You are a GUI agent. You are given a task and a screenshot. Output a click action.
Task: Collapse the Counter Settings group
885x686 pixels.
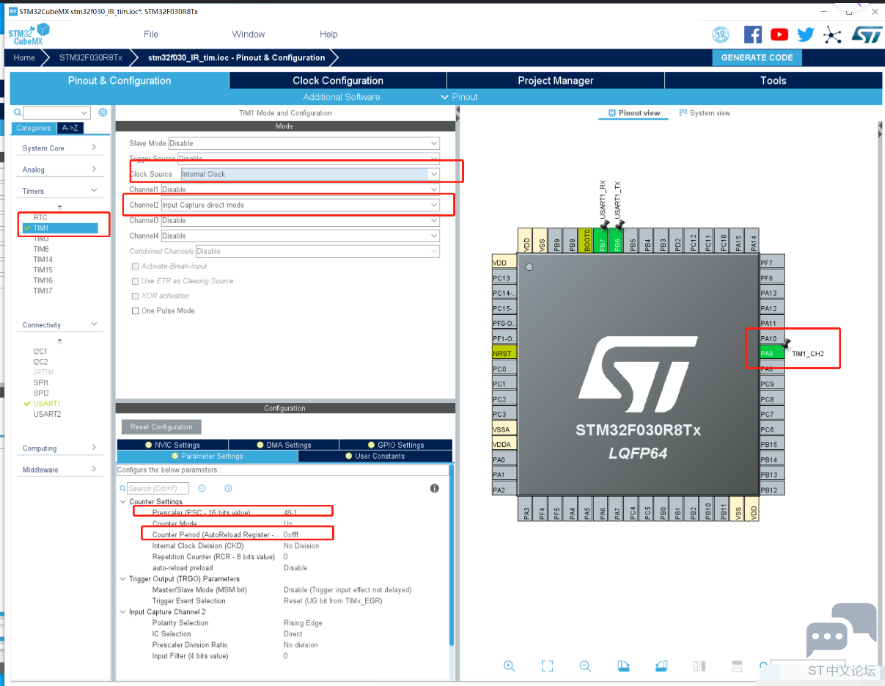tap(123, 501)
